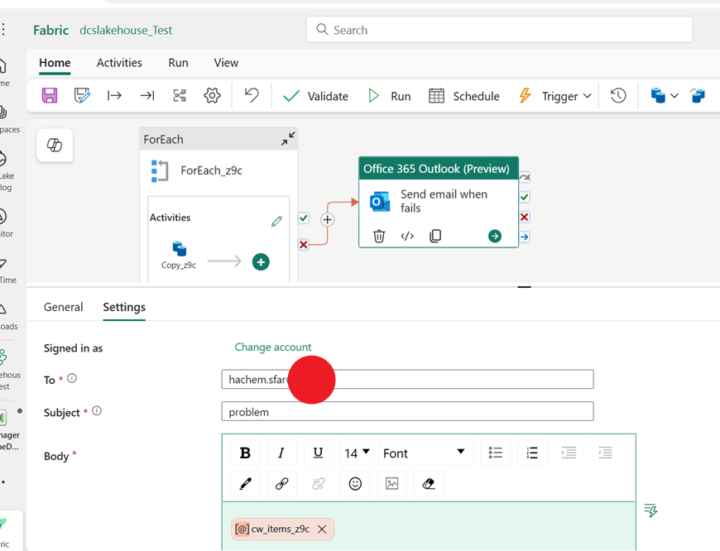
Task: Insert a bulleted list
Action: (x=495, y=453)
